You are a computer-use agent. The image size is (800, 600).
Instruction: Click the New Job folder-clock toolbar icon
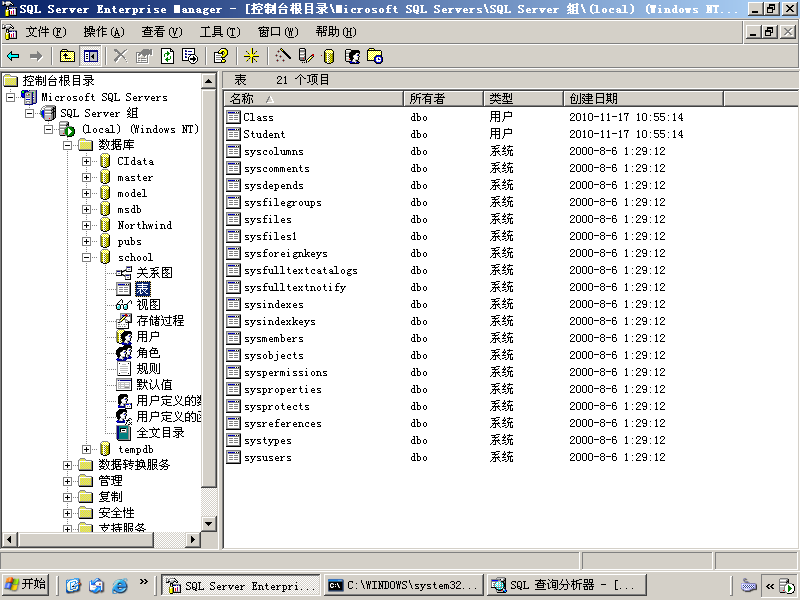(375, 56)
